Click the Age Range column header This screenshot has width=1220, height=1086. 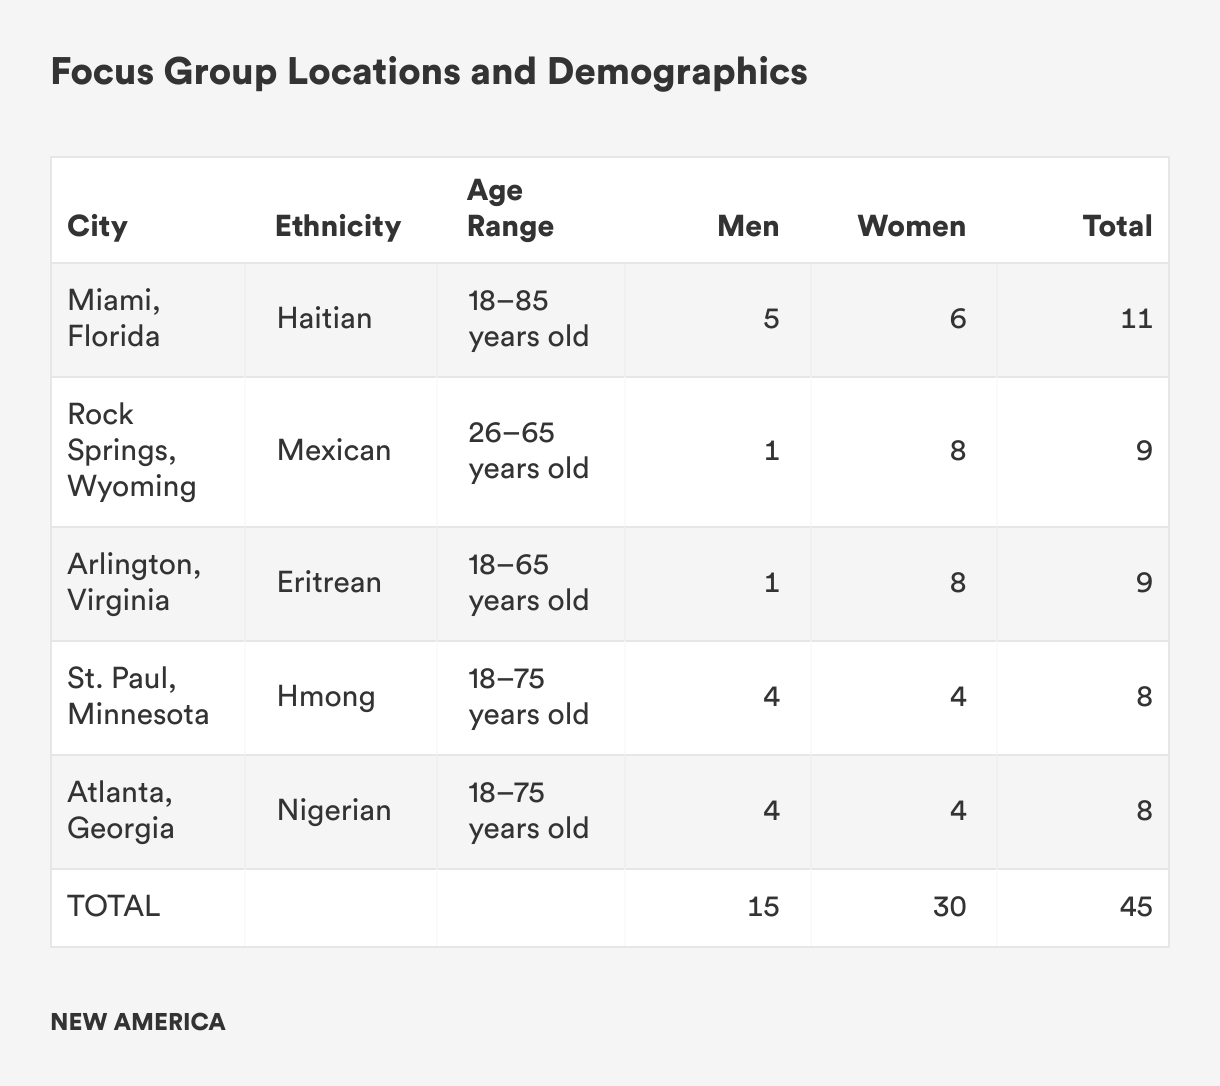510,208
